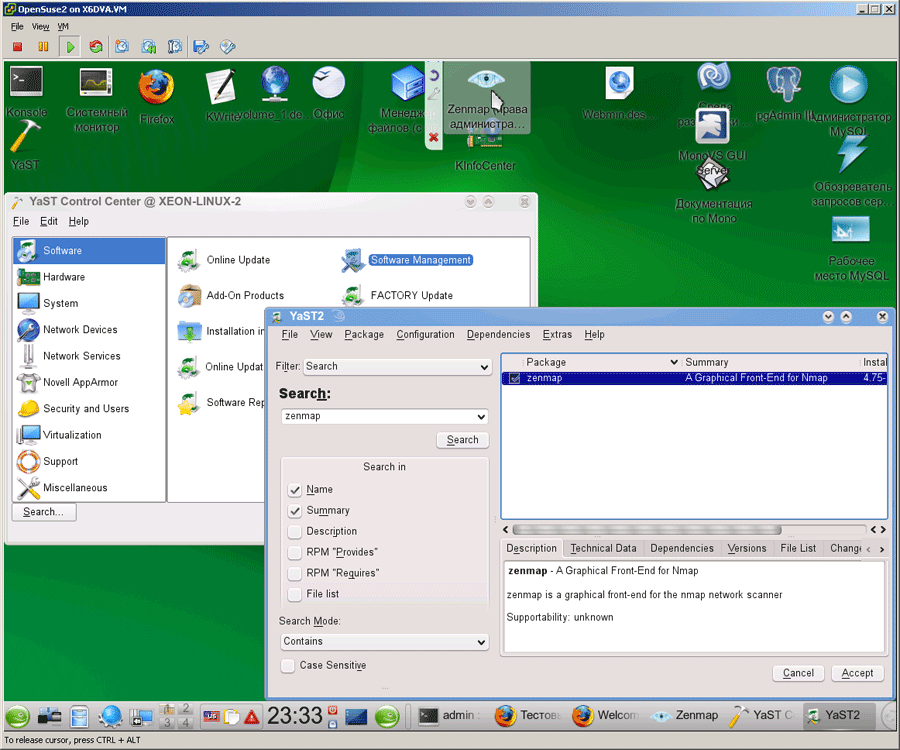Expand the zenmap search term combo box
Viewport: 900px width, 750px height.
point(481,417)
